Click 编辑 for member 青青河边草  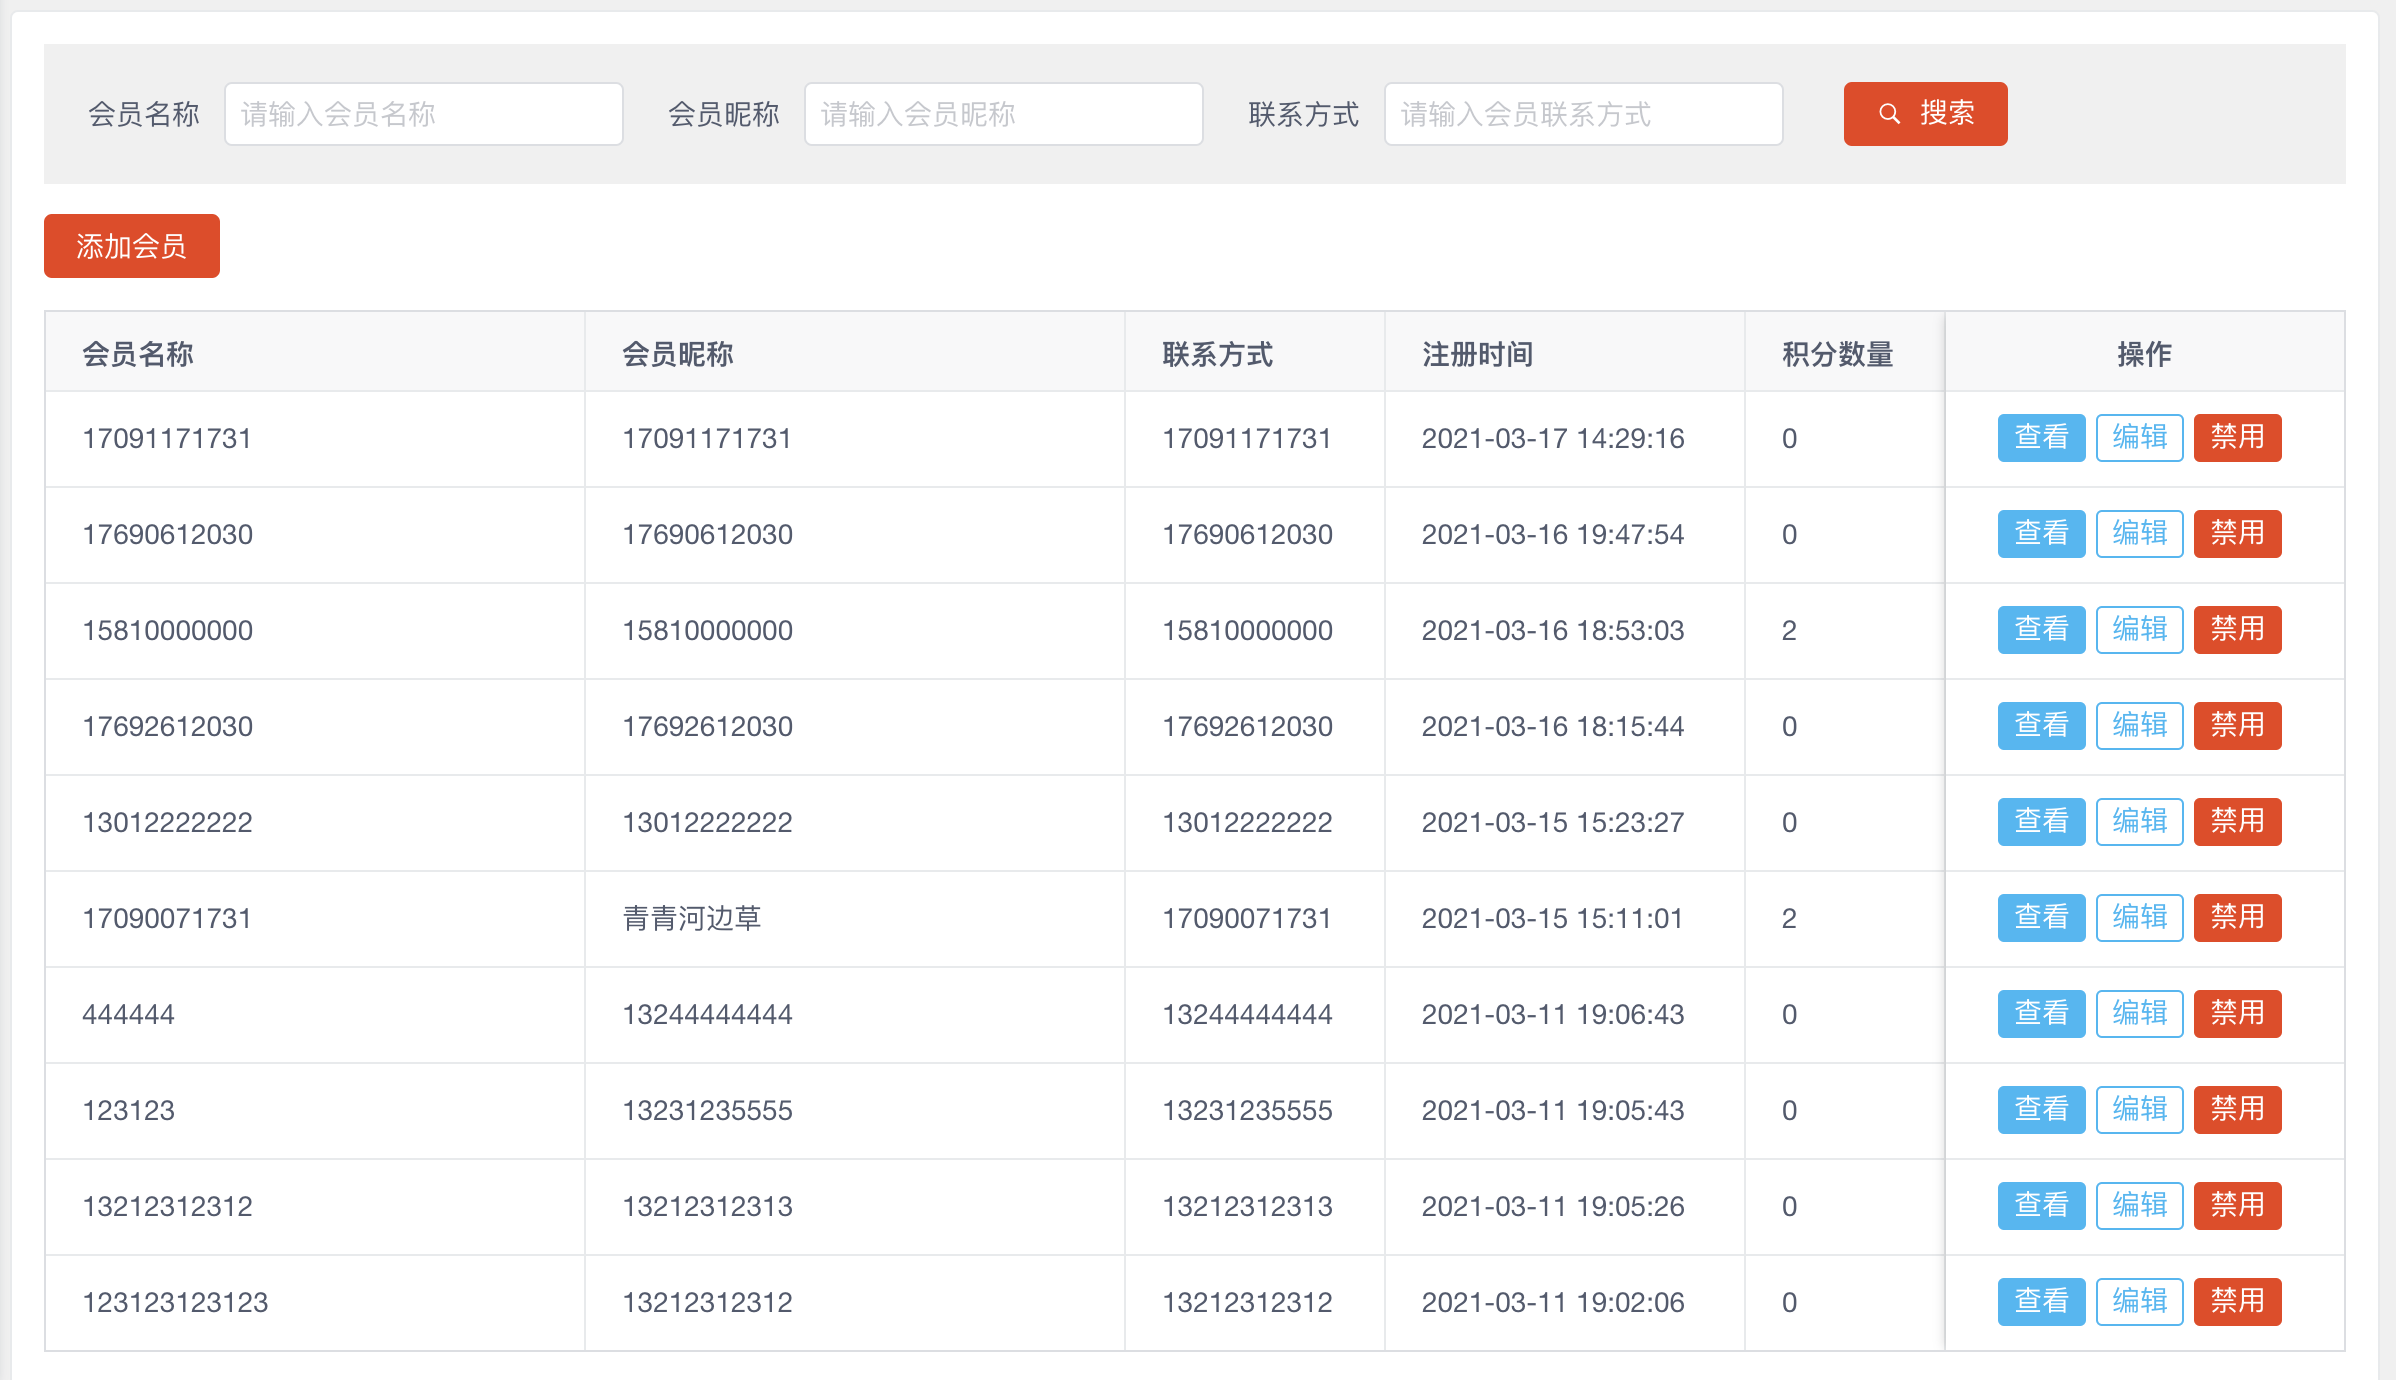click(x=2140, y=918)
